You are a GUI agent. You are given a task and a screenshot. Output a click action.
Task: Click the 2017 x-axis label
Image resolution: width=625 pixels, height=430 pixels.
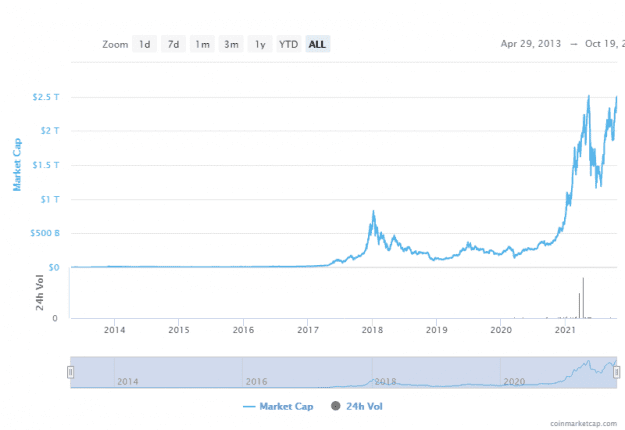pos(308,330)
